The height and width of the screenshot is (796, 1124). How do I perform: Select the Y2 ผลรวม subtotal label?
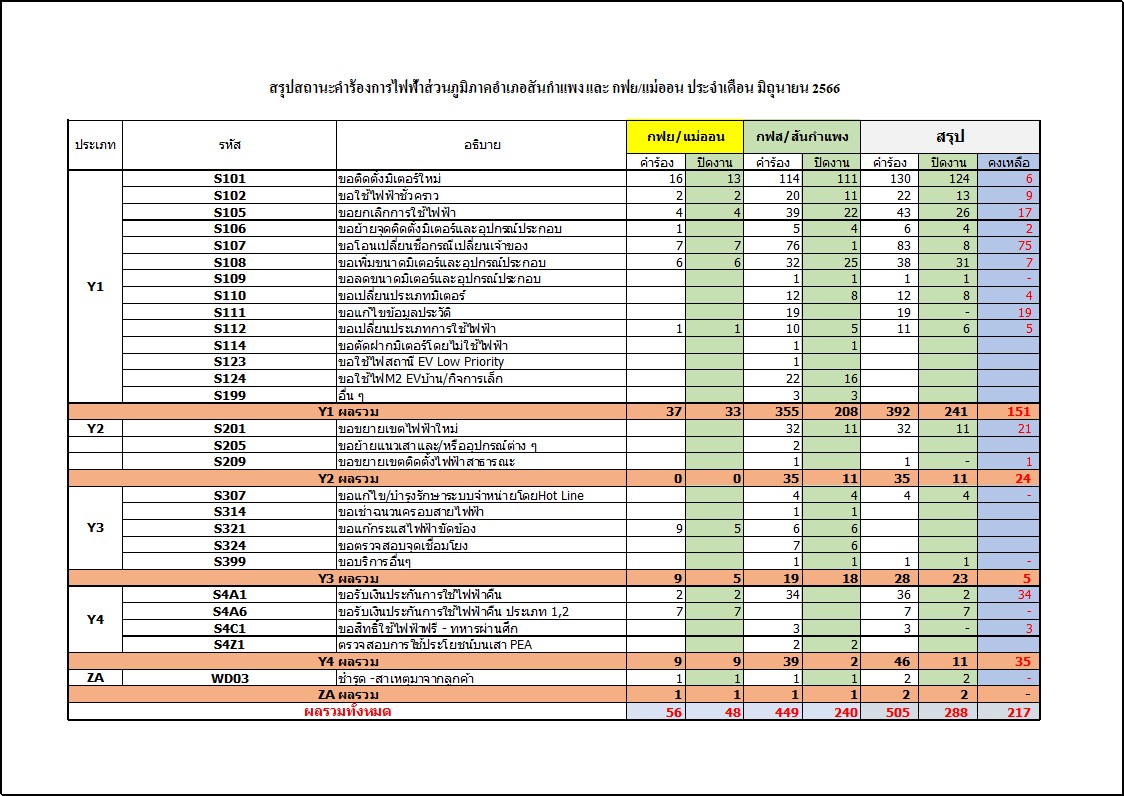click(x=348, y=478)
